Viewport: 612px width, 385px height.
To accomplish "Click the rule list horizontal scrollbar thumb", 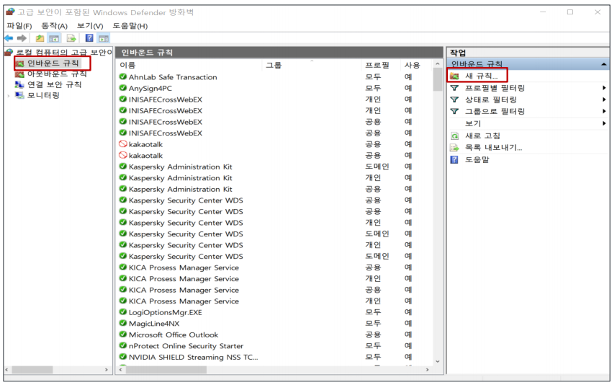I will tap(166, 369).
